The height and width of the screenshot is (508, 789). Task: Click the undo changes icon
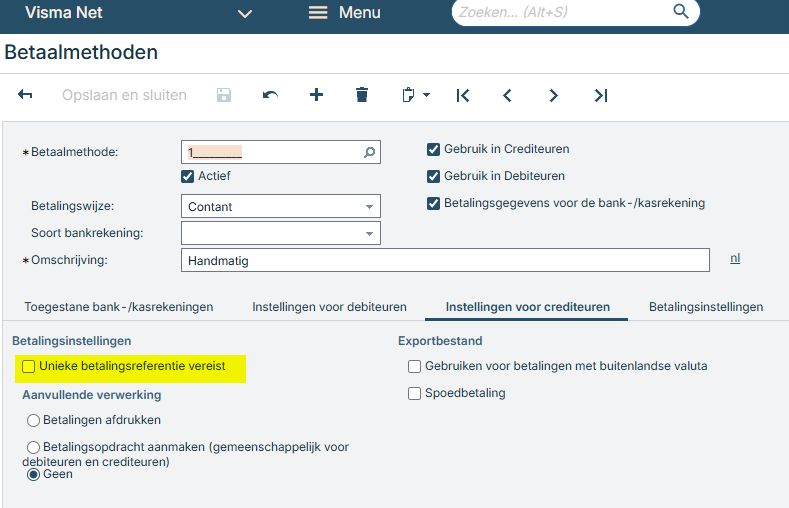[270, 95]
